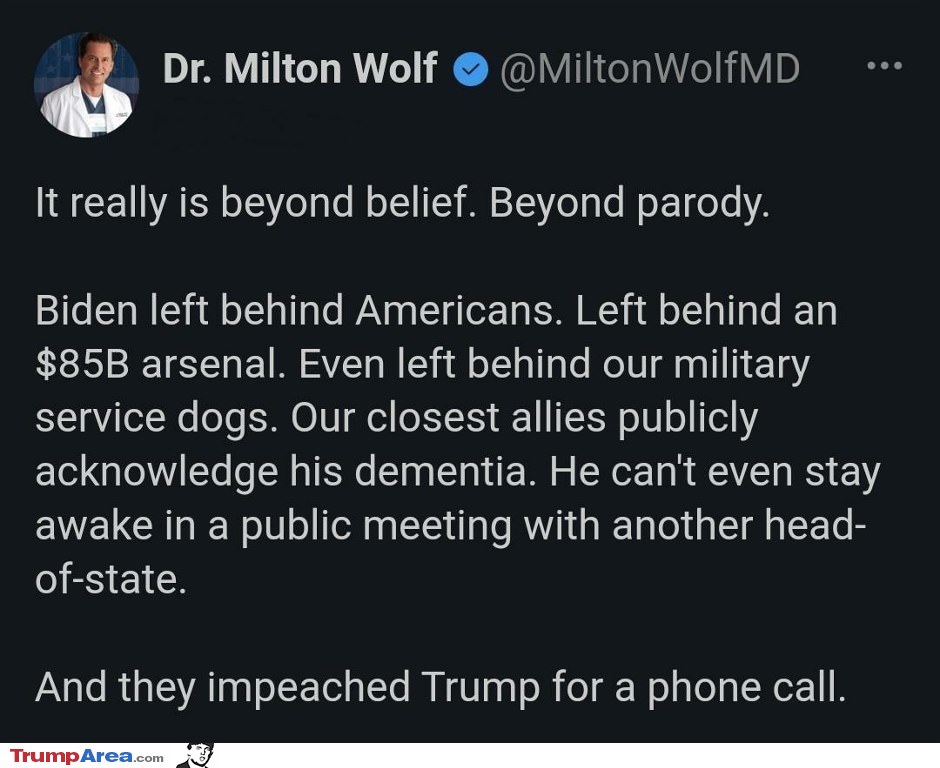Click the "of-state." text line
This screenshot has height=768, width=940.
111,580
